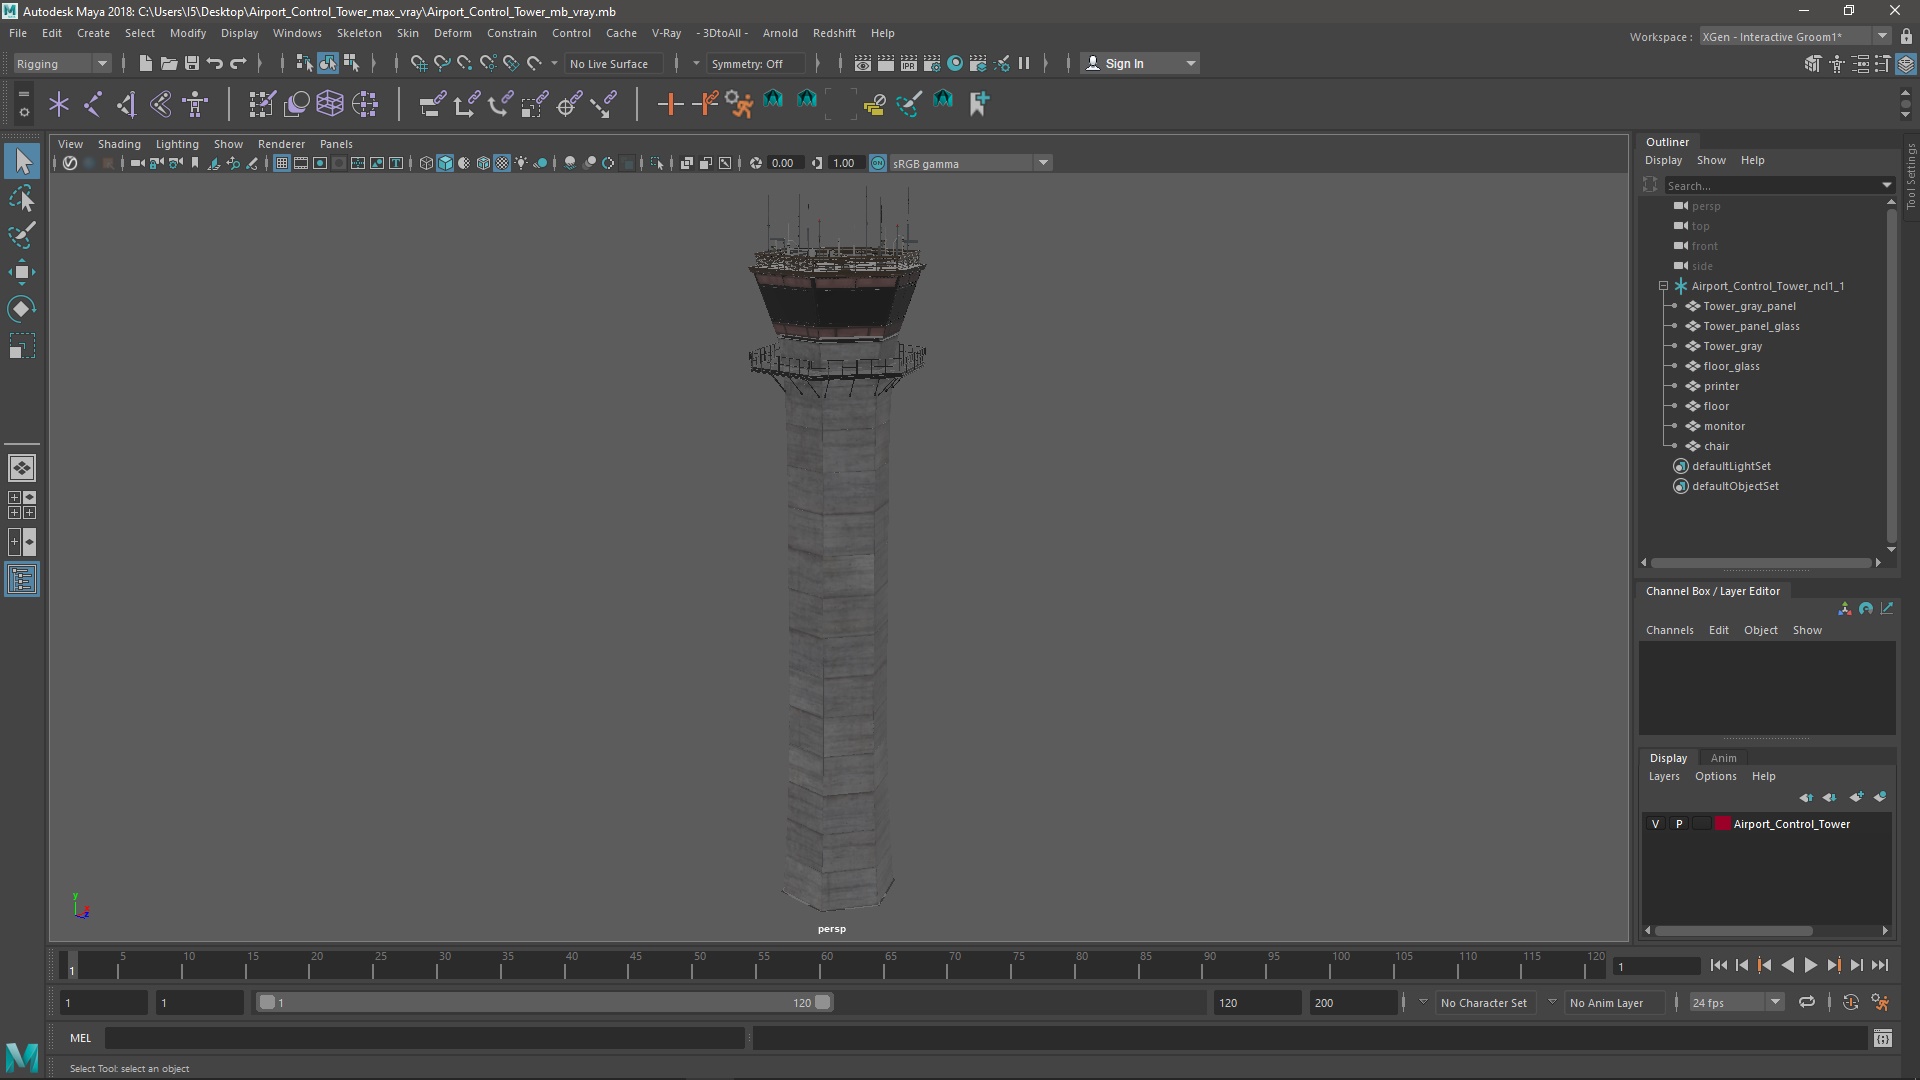Image resolution: width=1920 pixels, height=1080 pixels.
Task: Open the 24 fps frame rate dropdown
Action: click(1736, 1002)
